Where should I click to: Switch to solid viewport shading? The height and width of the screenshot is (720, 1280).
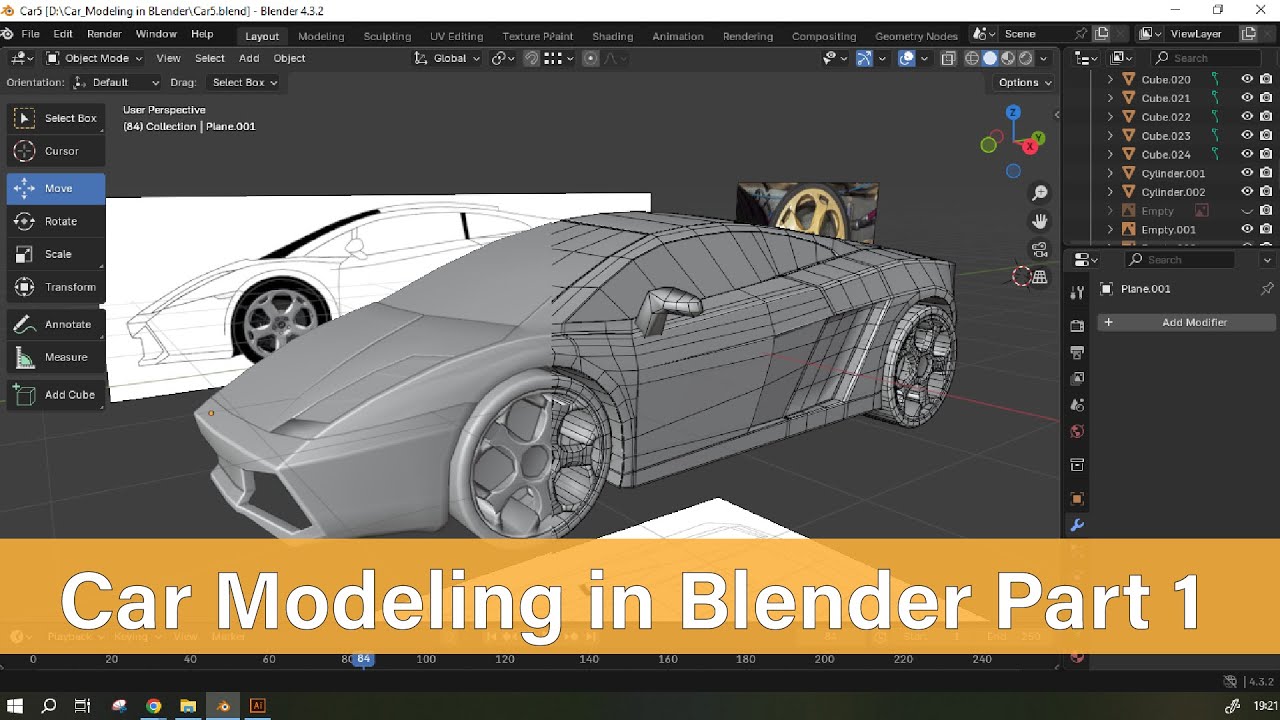point(990,58)
